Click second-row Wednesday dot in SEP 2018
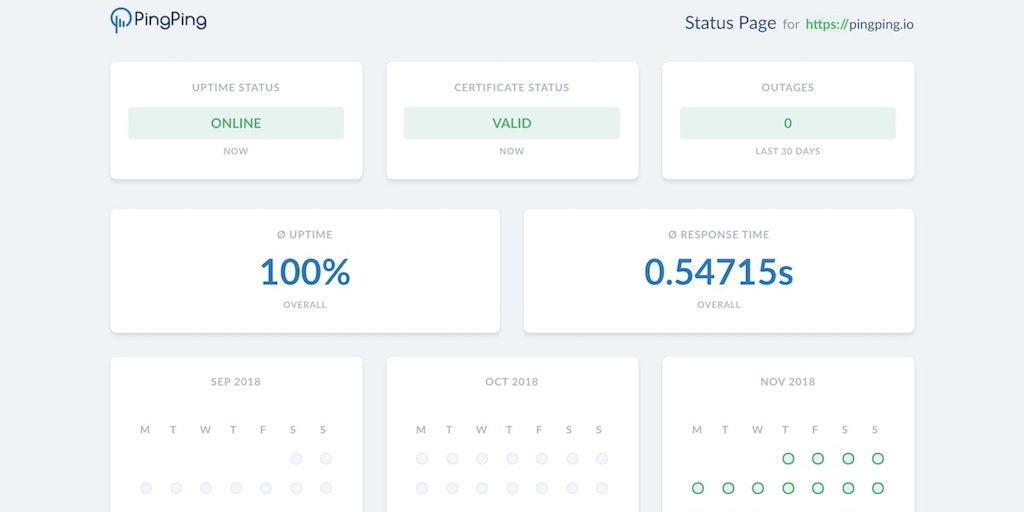1024x512 pixels. (x=206, y=488)
